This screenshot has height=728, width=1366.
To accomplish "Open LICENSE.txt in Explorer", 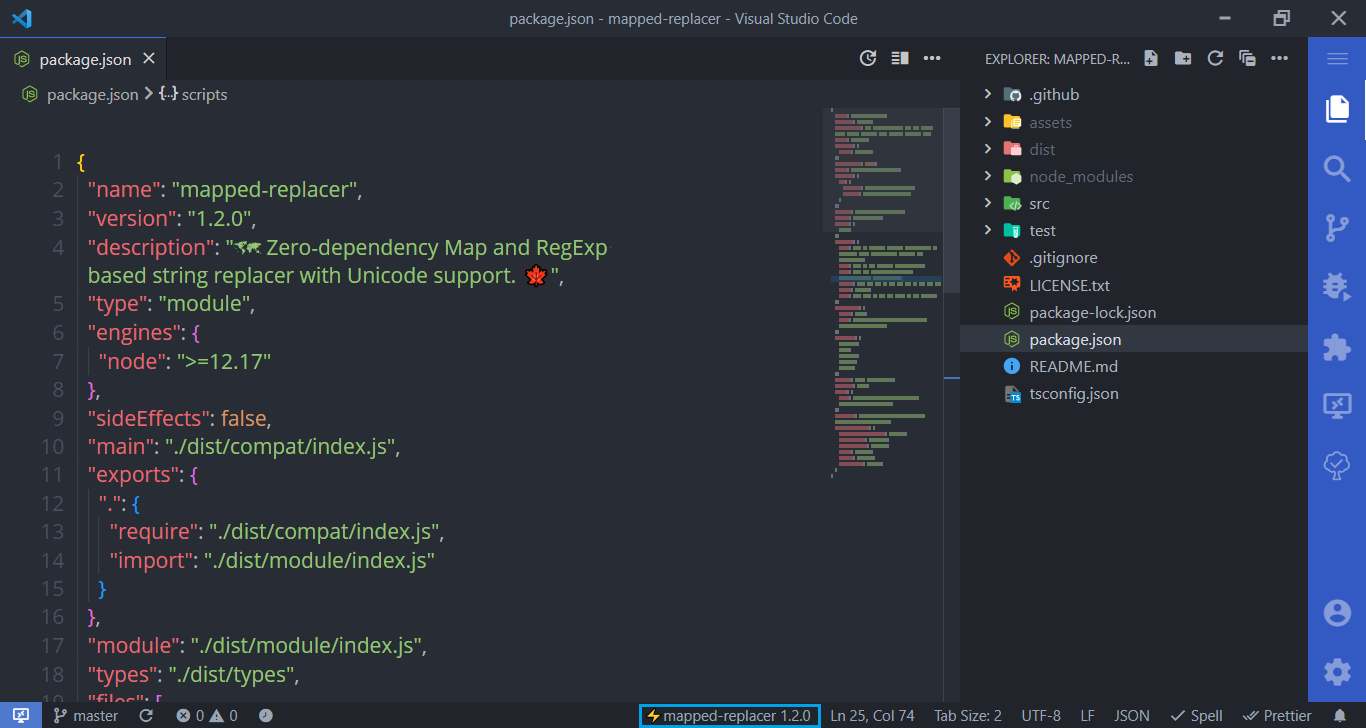I will 1133,285.
